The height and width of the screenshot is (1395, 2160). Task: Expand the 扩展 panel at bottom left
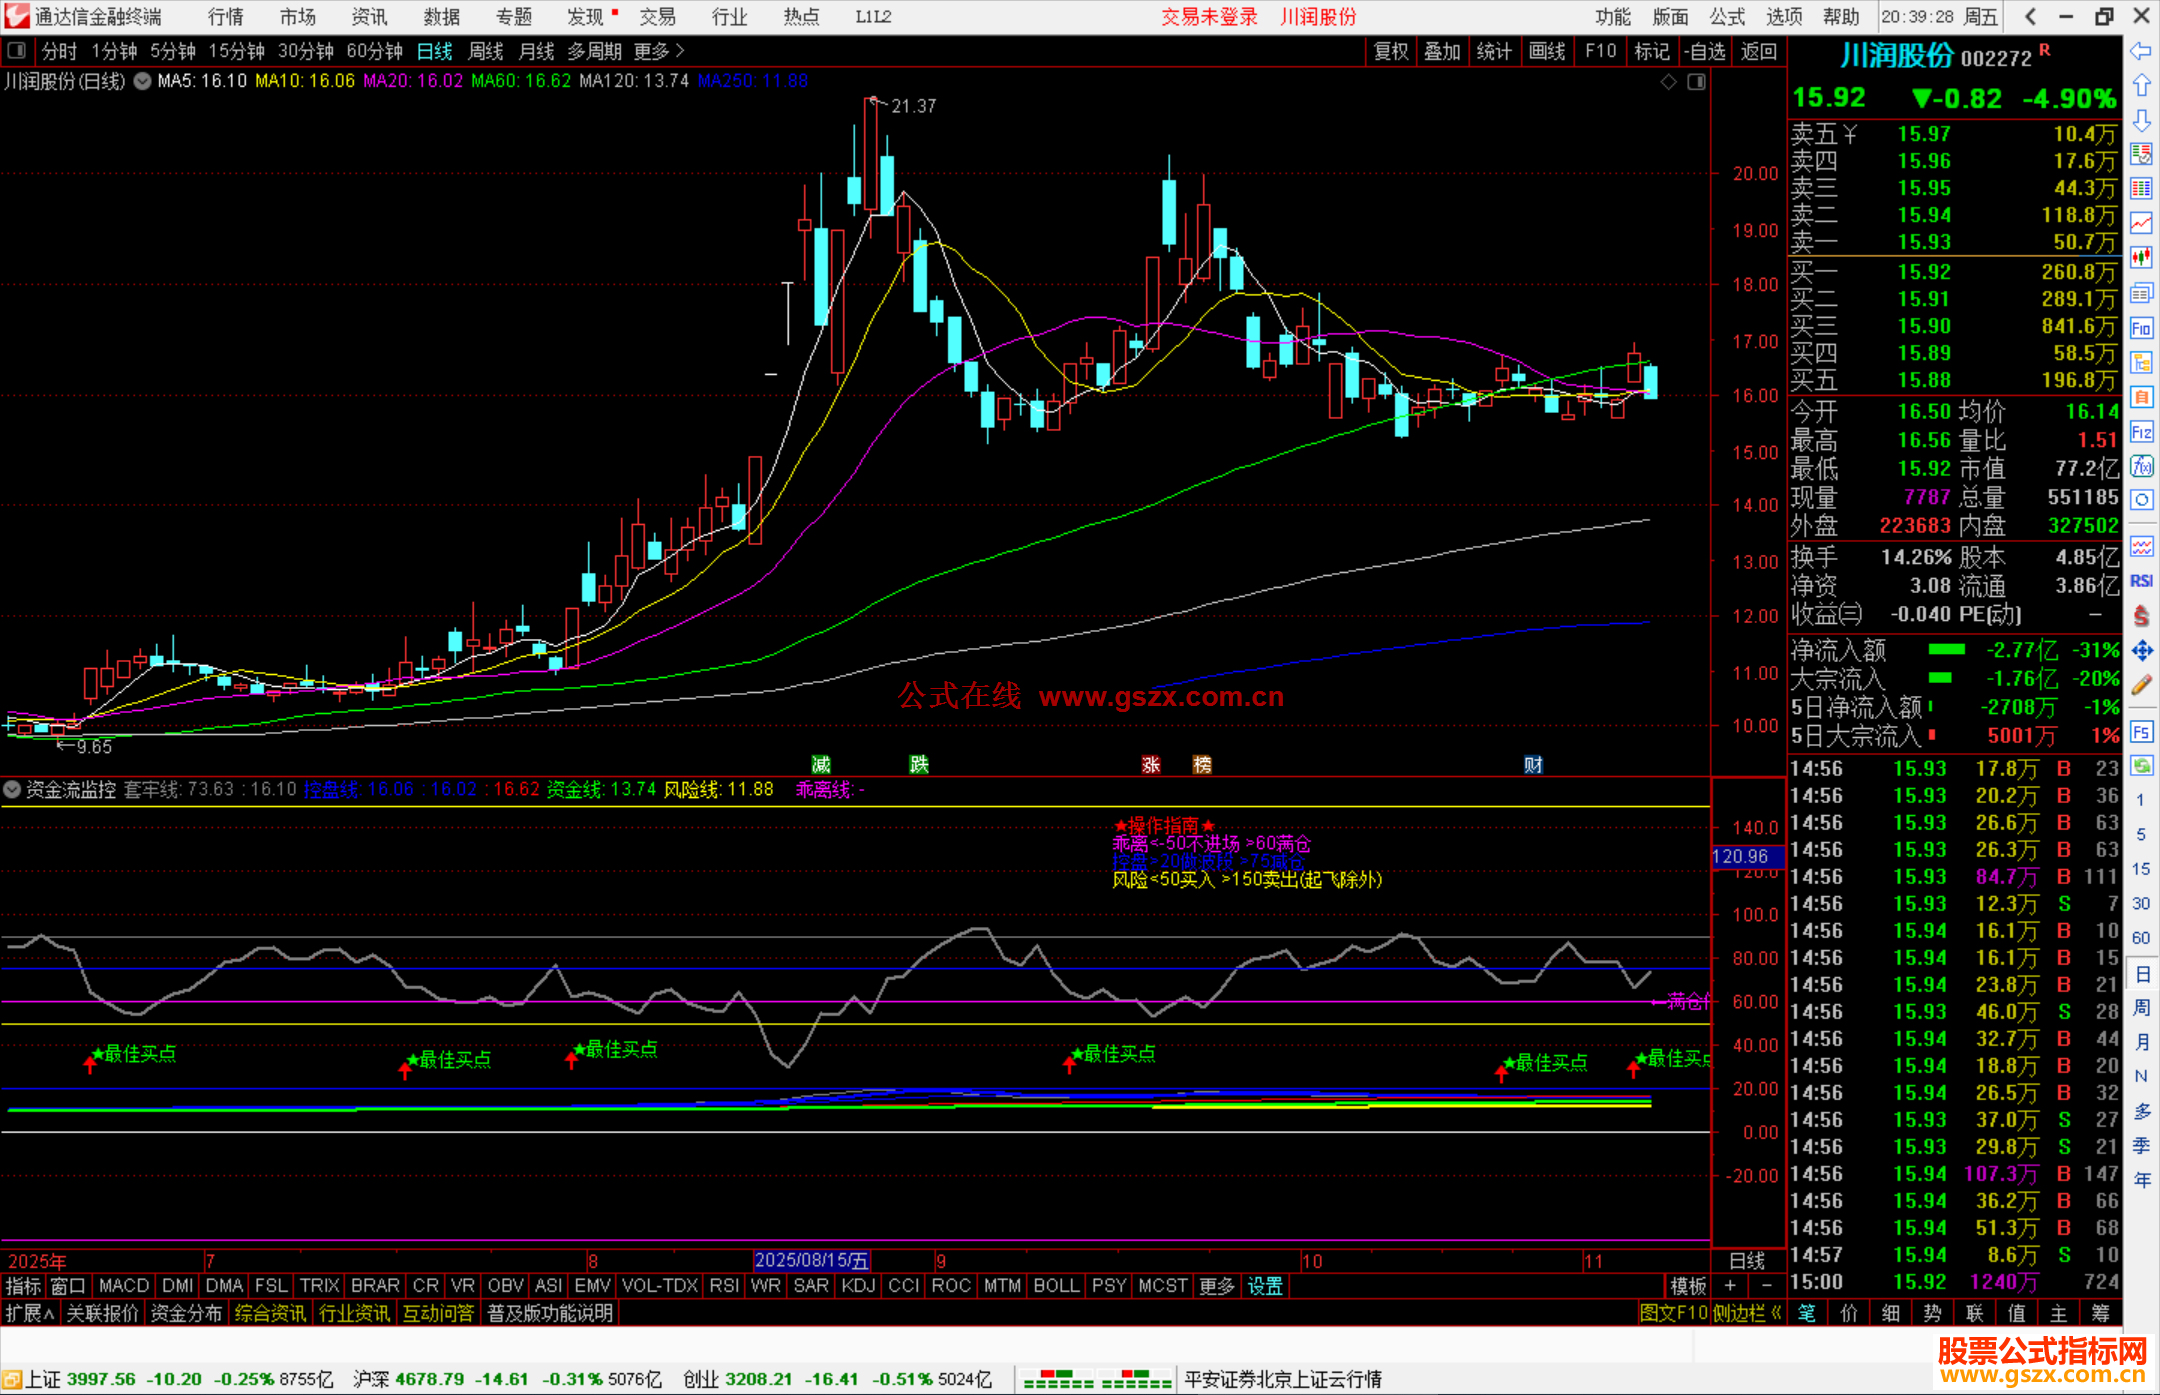29,1313
